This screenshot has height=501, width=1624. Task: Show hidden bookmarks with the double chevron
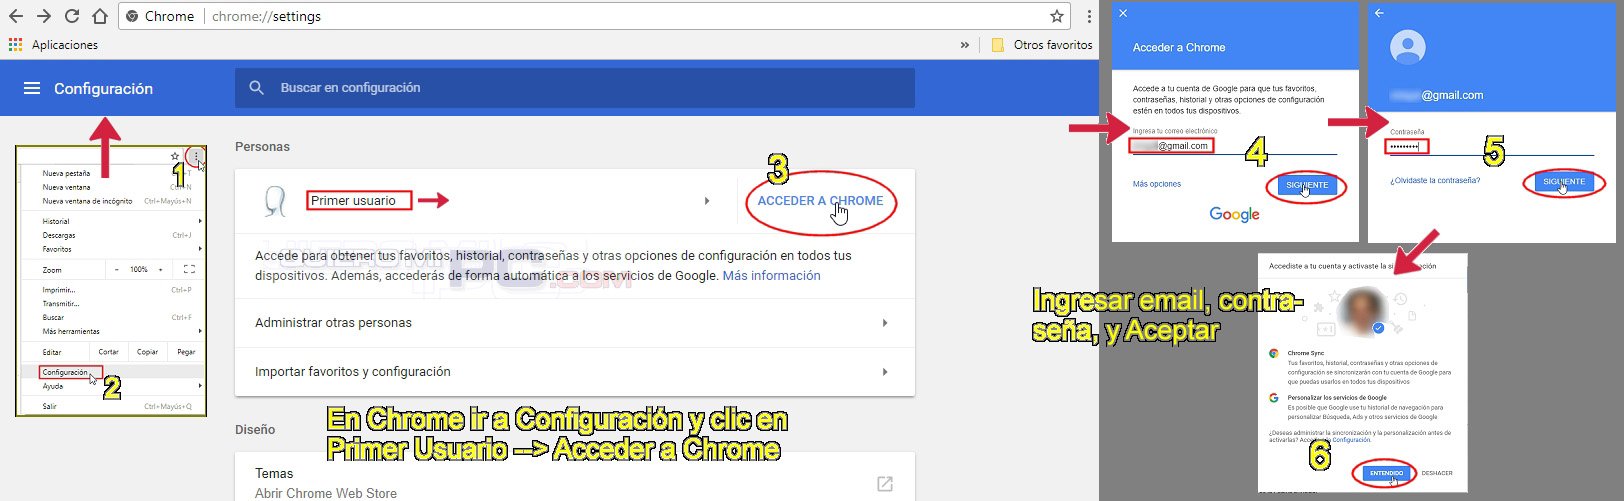(x=964, y=44)
